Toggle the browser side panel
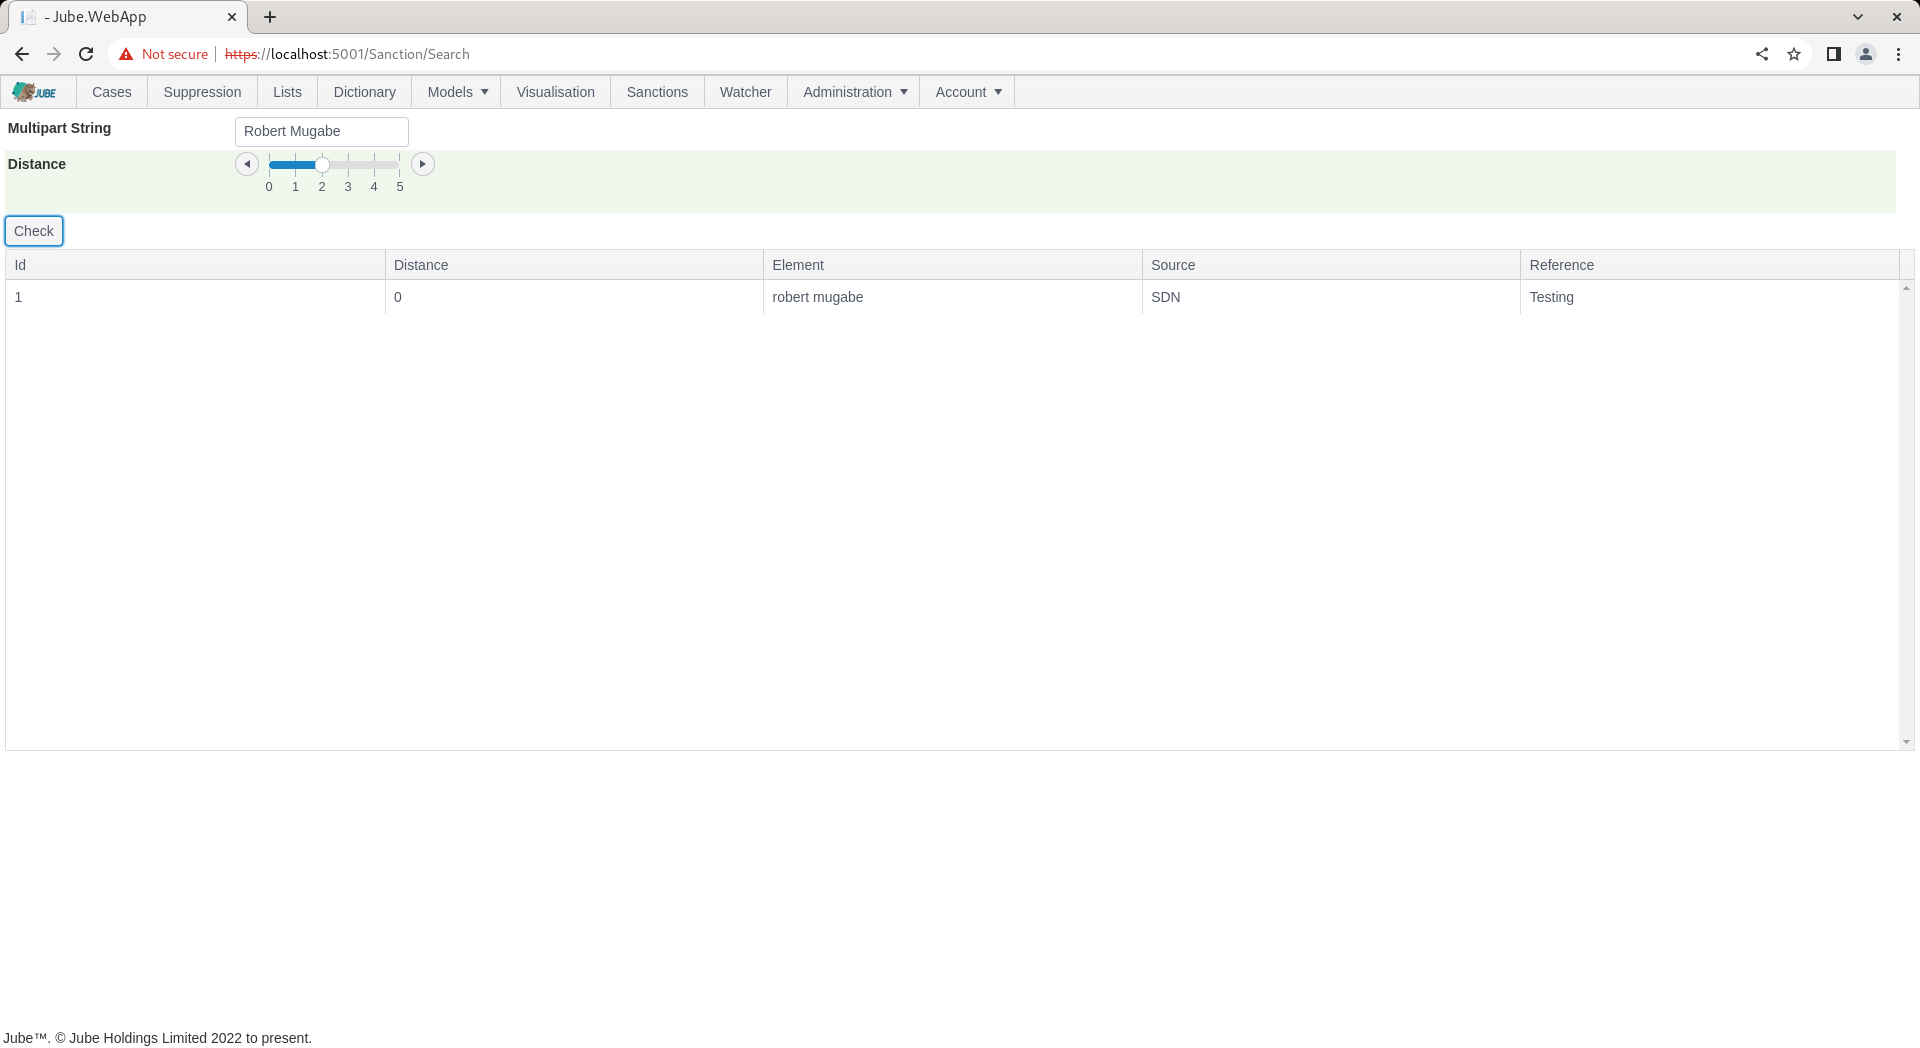 [x=1834, y=54]
